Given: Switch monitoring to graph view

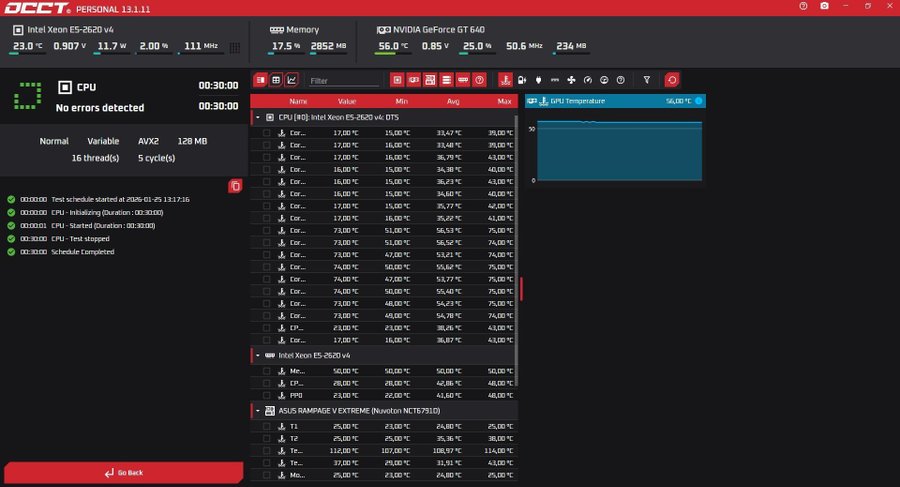Looking at the screenshot, I should [x=292, y=80].
